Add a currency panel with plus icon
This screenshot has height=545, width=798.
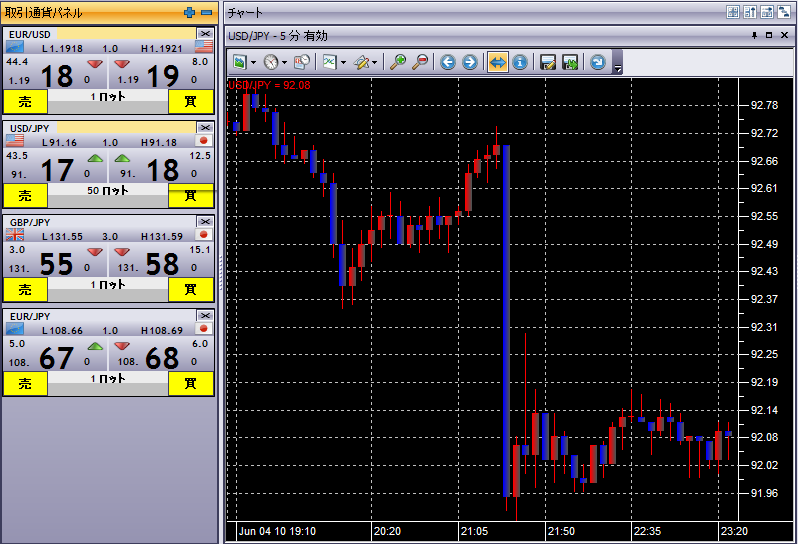(x=190, y=12)
